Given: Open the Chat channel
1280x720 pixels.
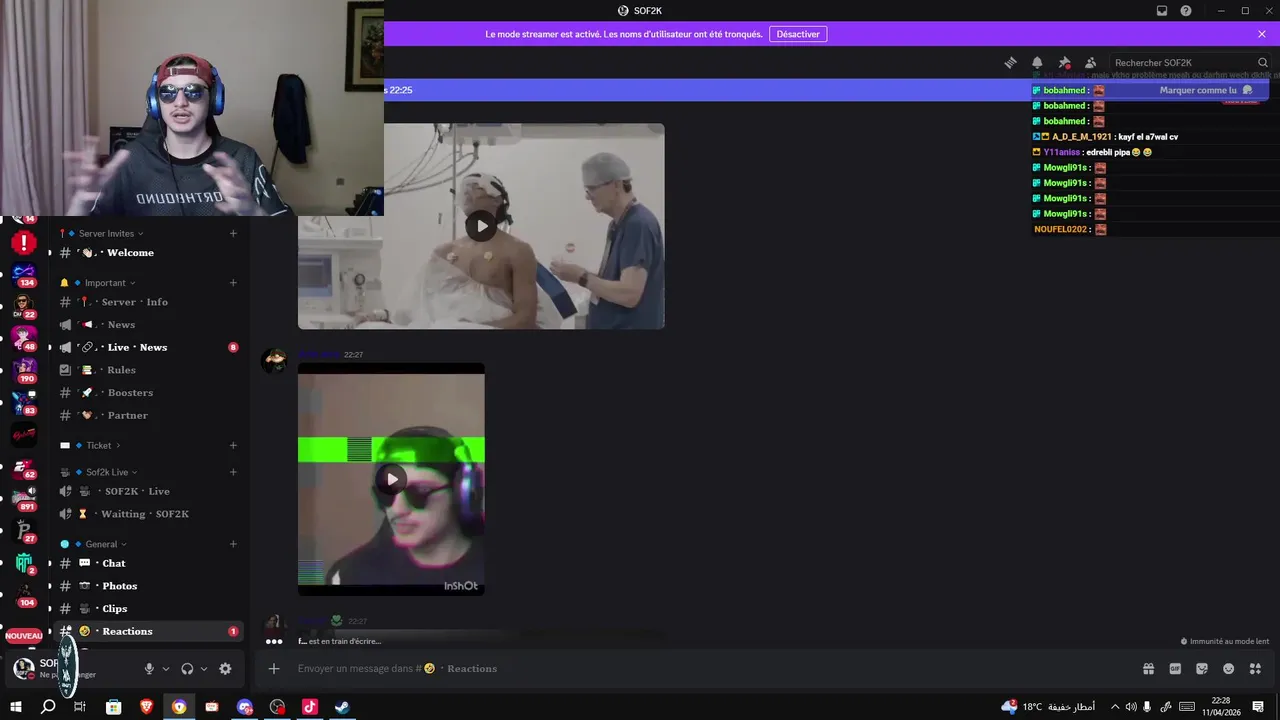Looking at the screenshot, I should coord(148,563).
